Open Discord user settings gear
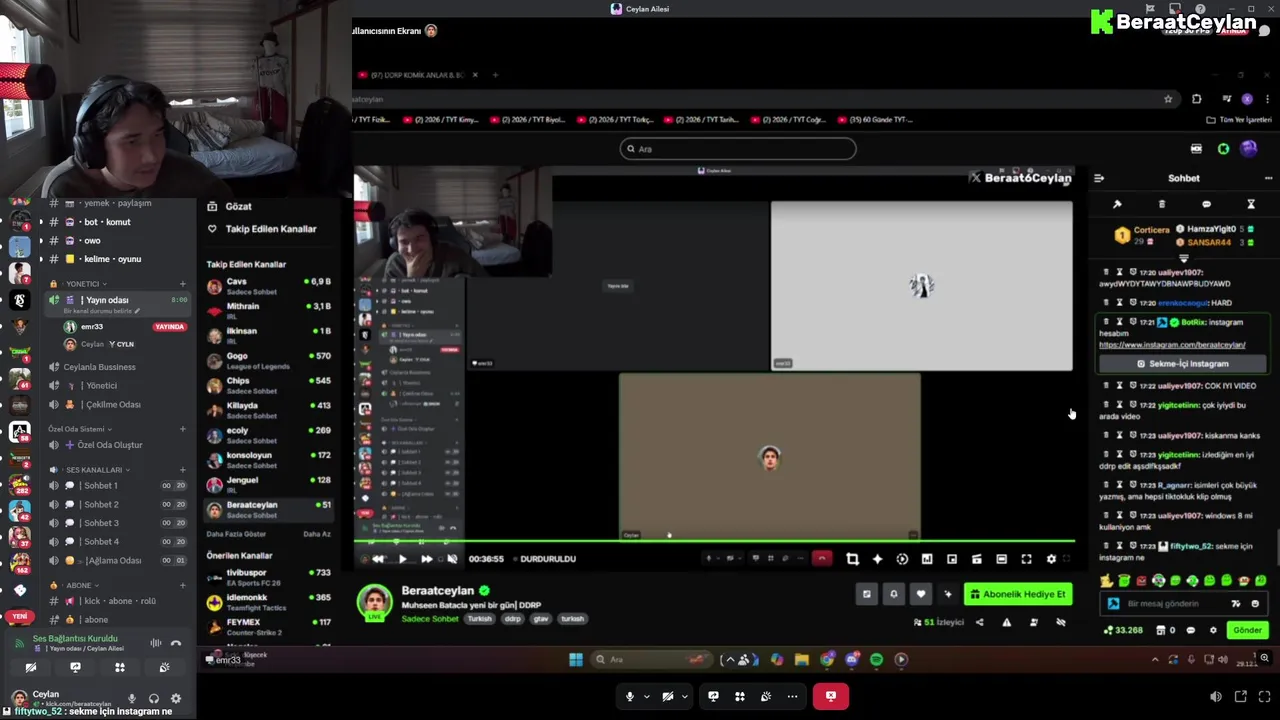Viewport: 1280px width, 720px height. [x=176, y=699]
